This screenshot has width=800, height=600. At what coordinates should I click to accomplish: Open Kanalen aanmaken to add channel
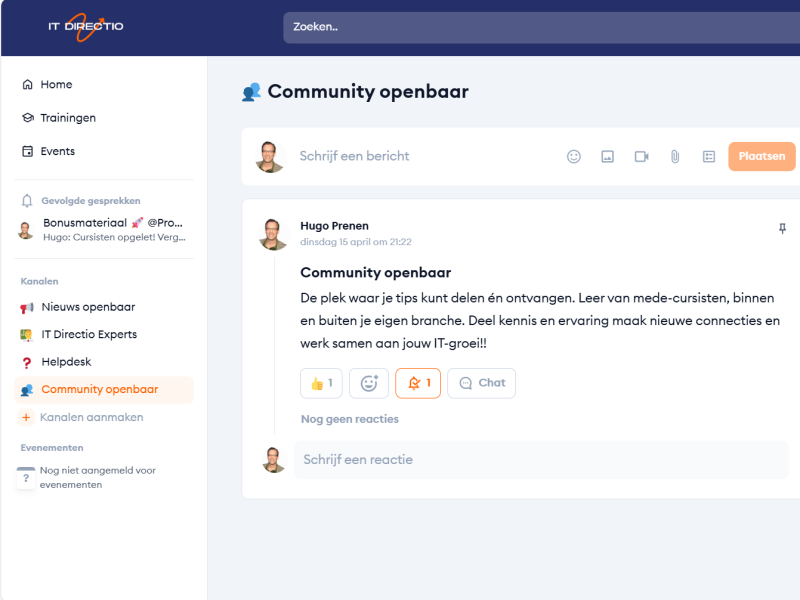click(x=91, y=417)
